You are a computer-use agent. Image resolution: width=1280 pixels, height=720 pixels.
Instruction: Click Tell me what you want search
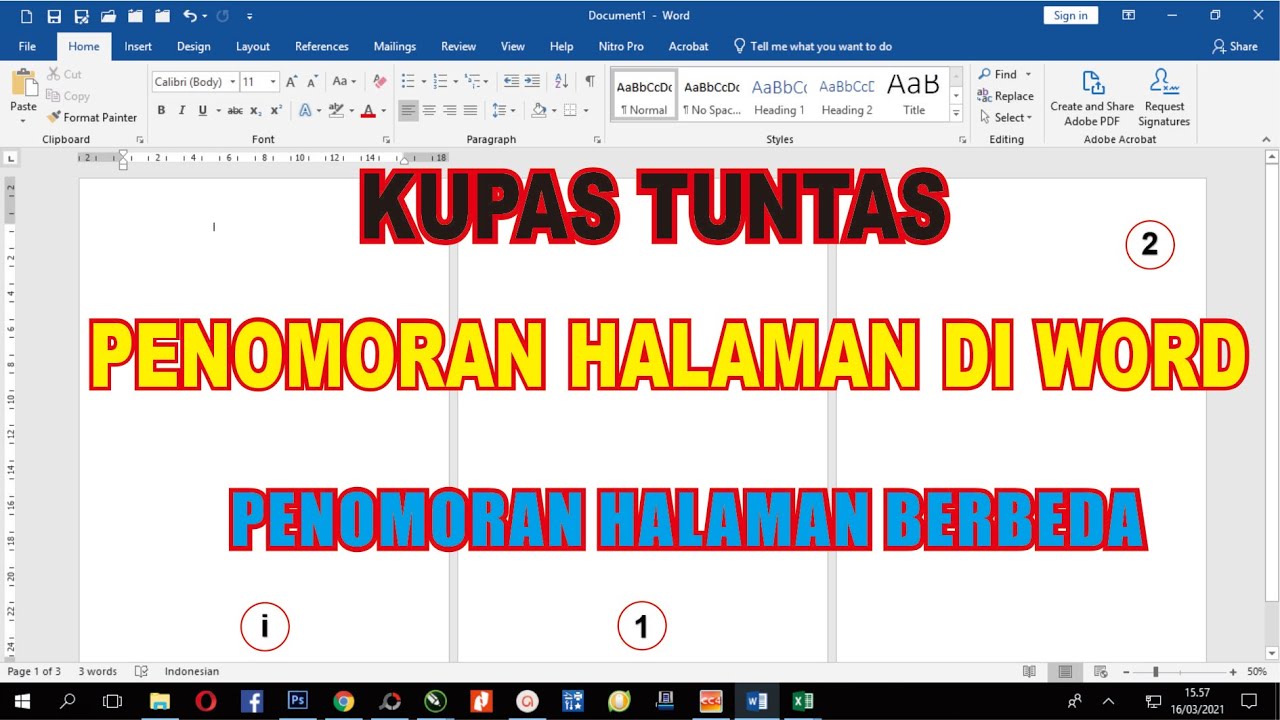813,46
